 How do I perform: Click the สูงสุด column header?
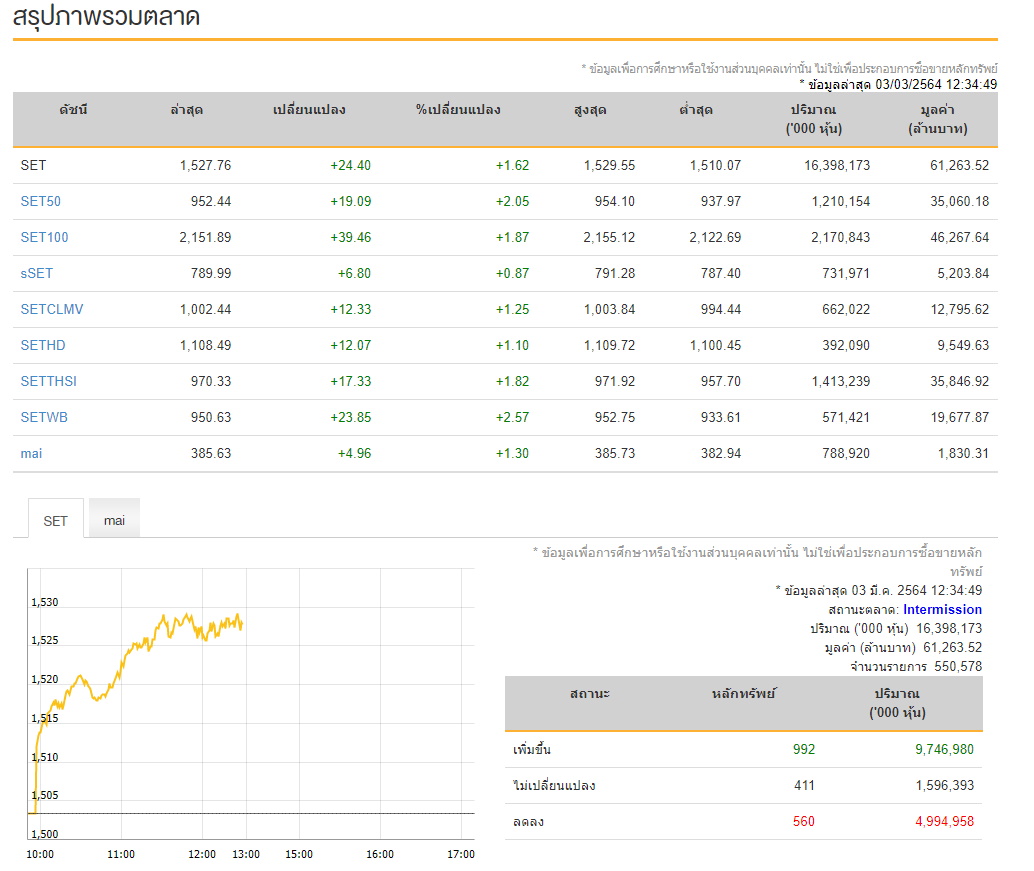(590, 109)
